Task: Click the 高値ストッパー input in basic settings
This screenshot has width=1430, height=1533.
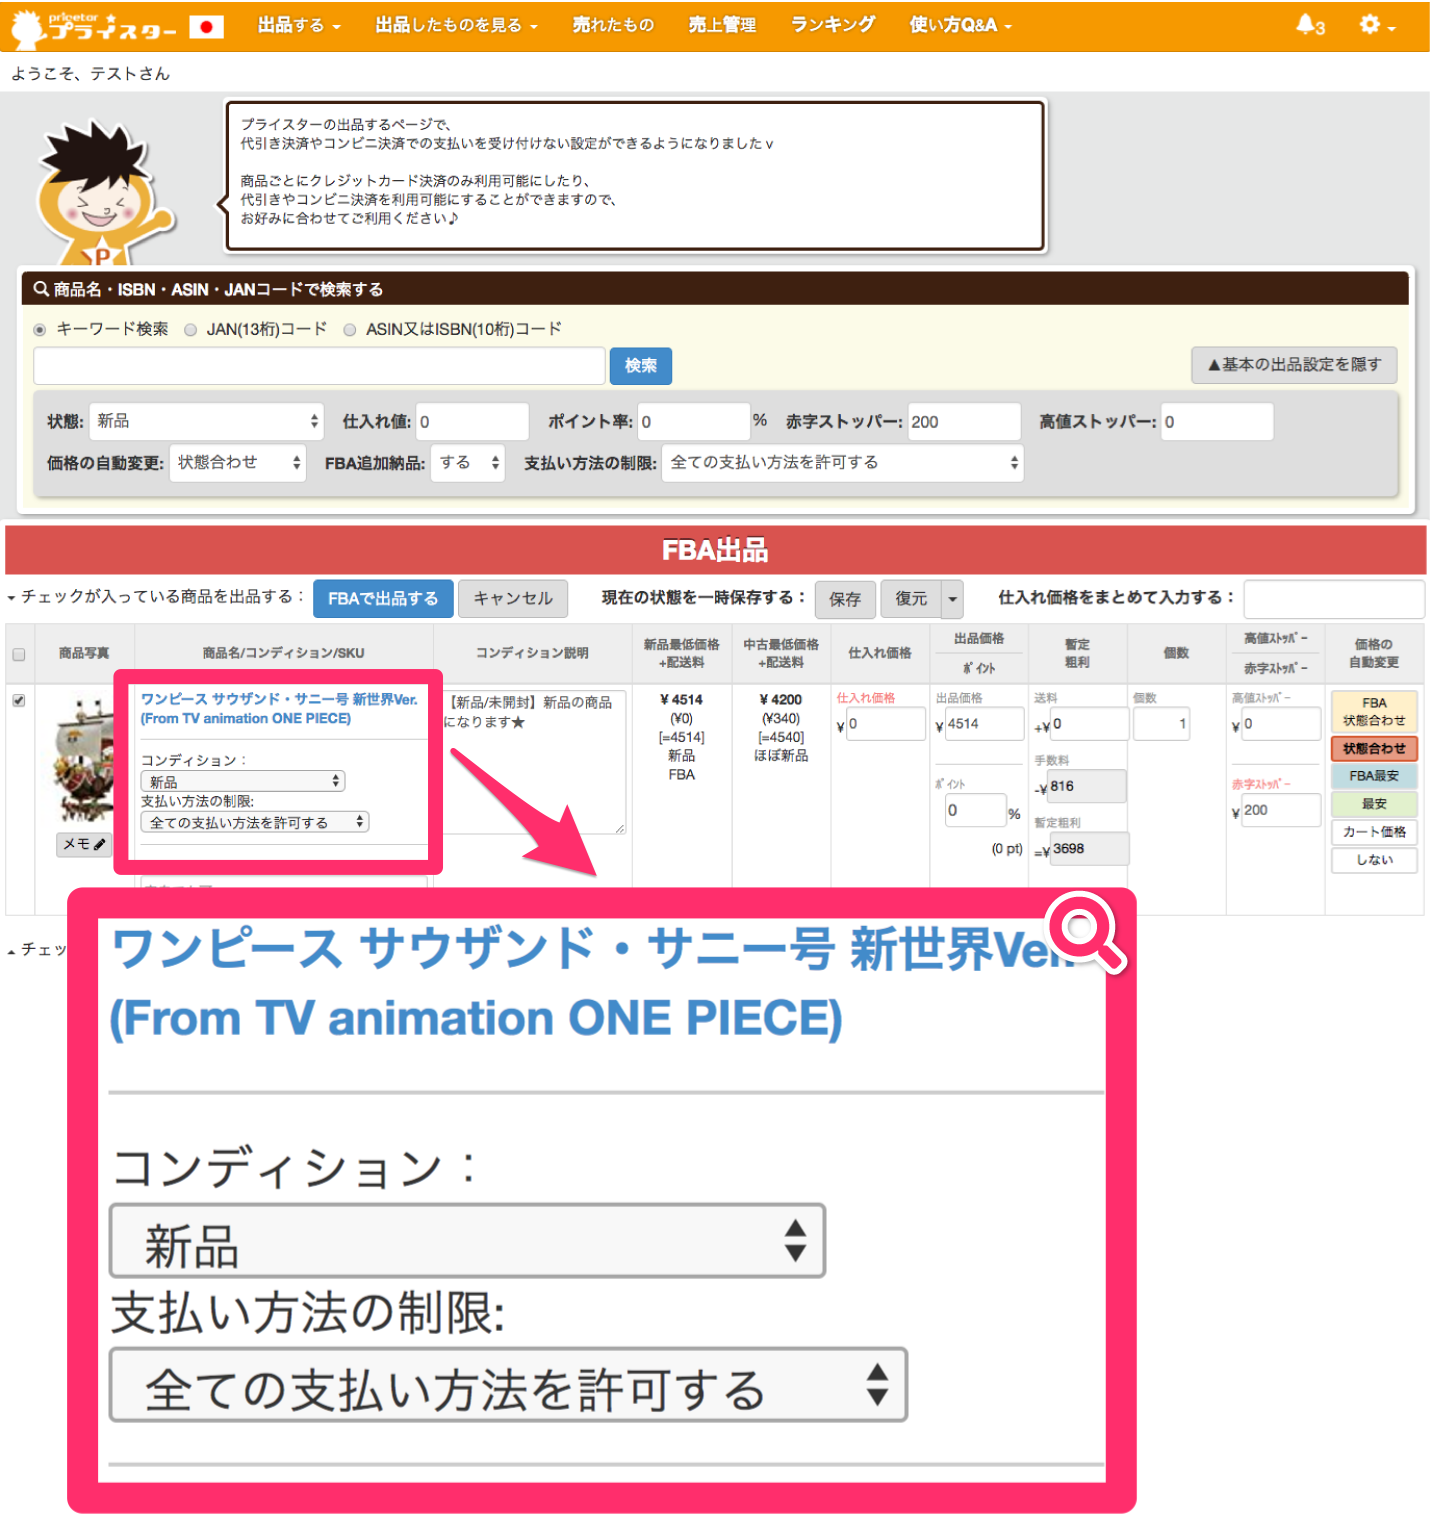Action: (1217, 422)
